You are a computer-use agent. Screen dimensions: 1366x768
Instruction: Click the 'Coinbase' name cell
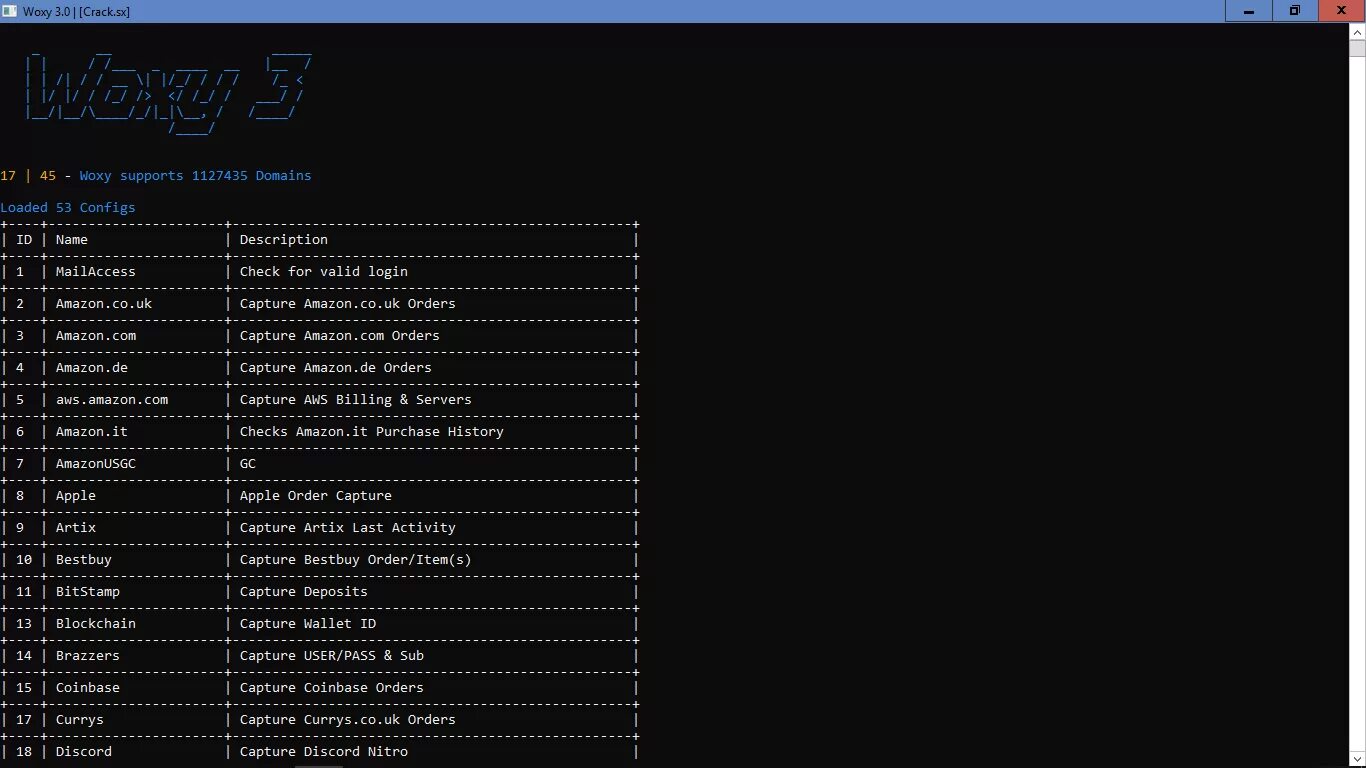88,688
